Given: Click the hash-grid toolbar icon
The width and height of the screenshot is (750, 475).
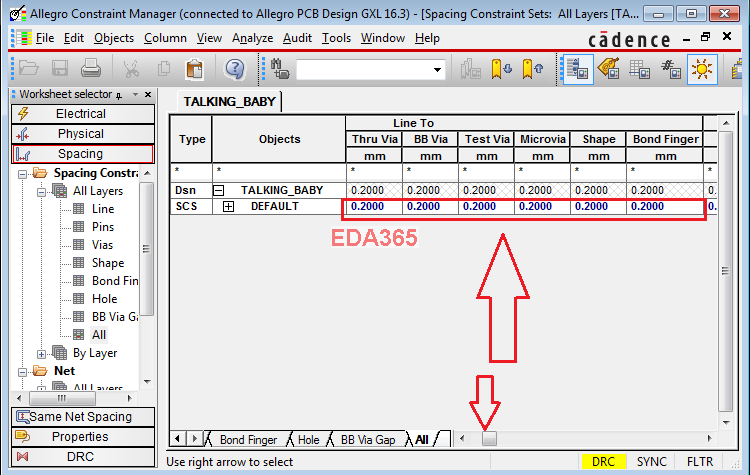Looking at the screenshot, I should click(x=671, y=69).
